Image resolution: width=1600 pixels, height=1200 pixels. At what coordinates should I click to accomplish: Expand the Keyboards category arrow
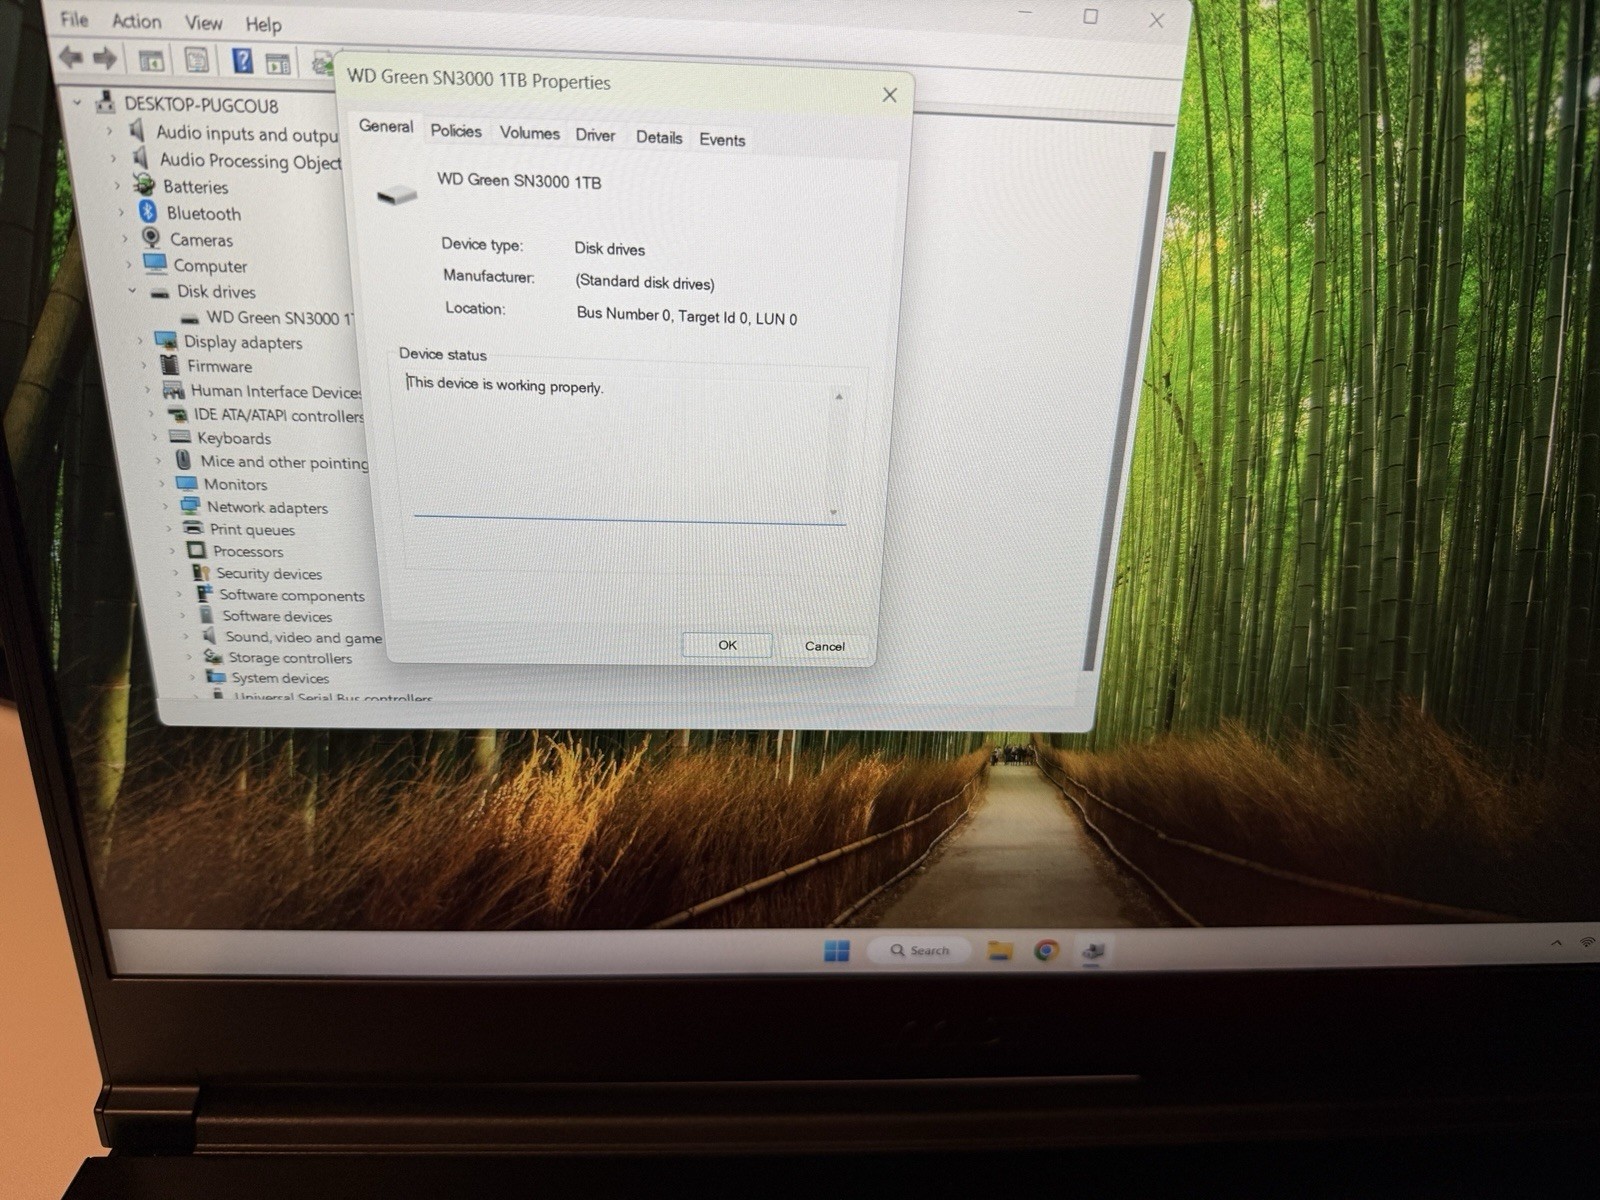tap(154, 437)
